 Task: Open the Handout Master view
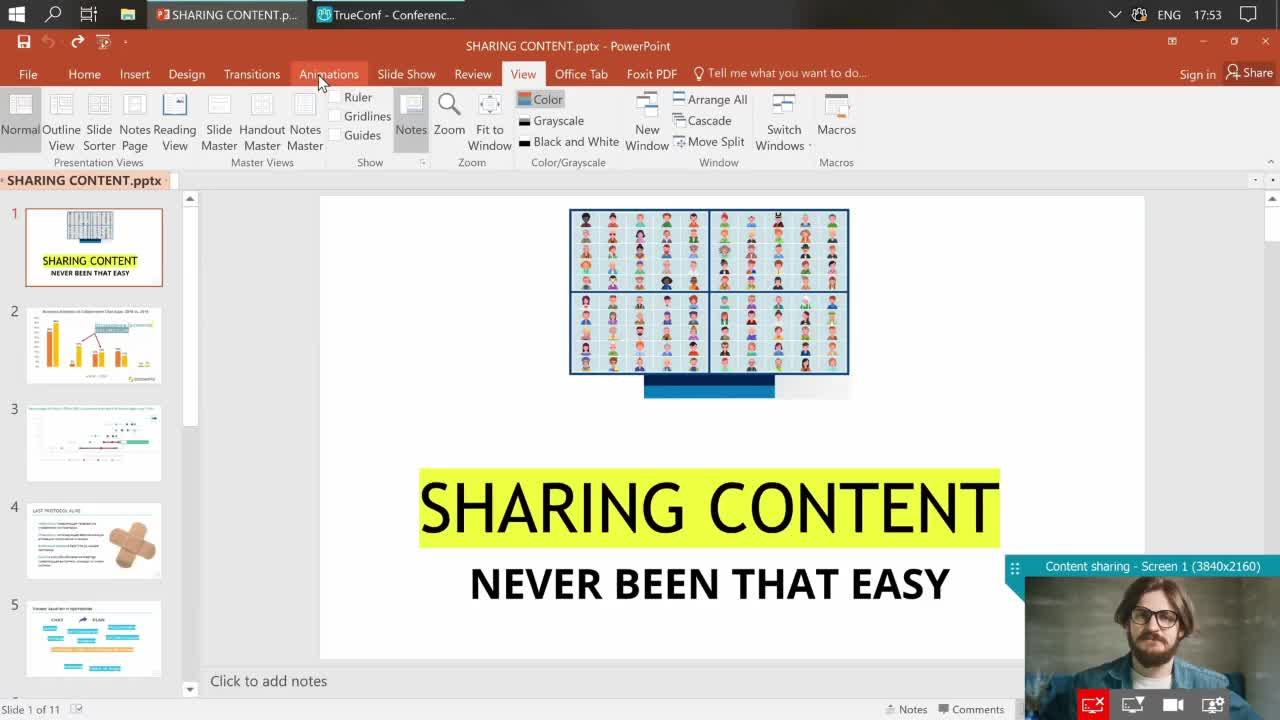pos(262,119)
